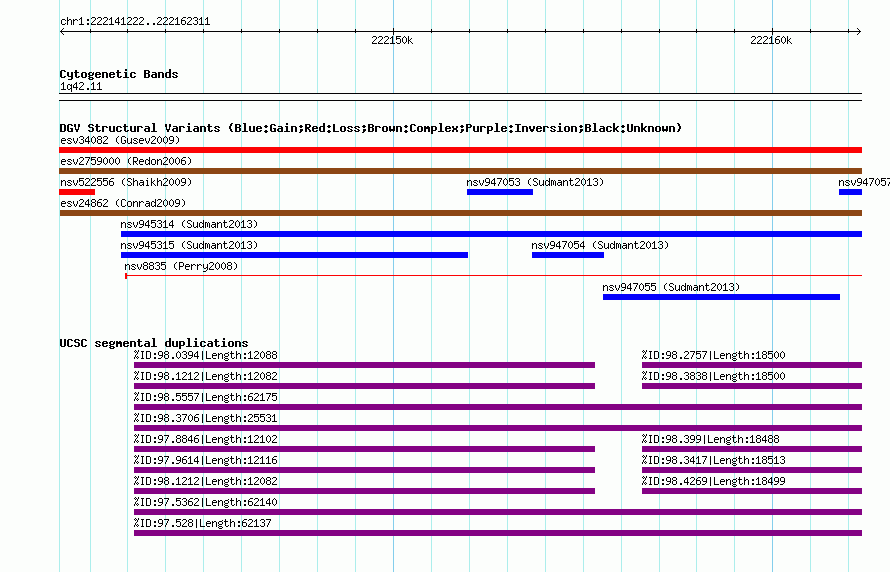Select purple bar under %ID:98.399|Length:18488

[752, 449]
